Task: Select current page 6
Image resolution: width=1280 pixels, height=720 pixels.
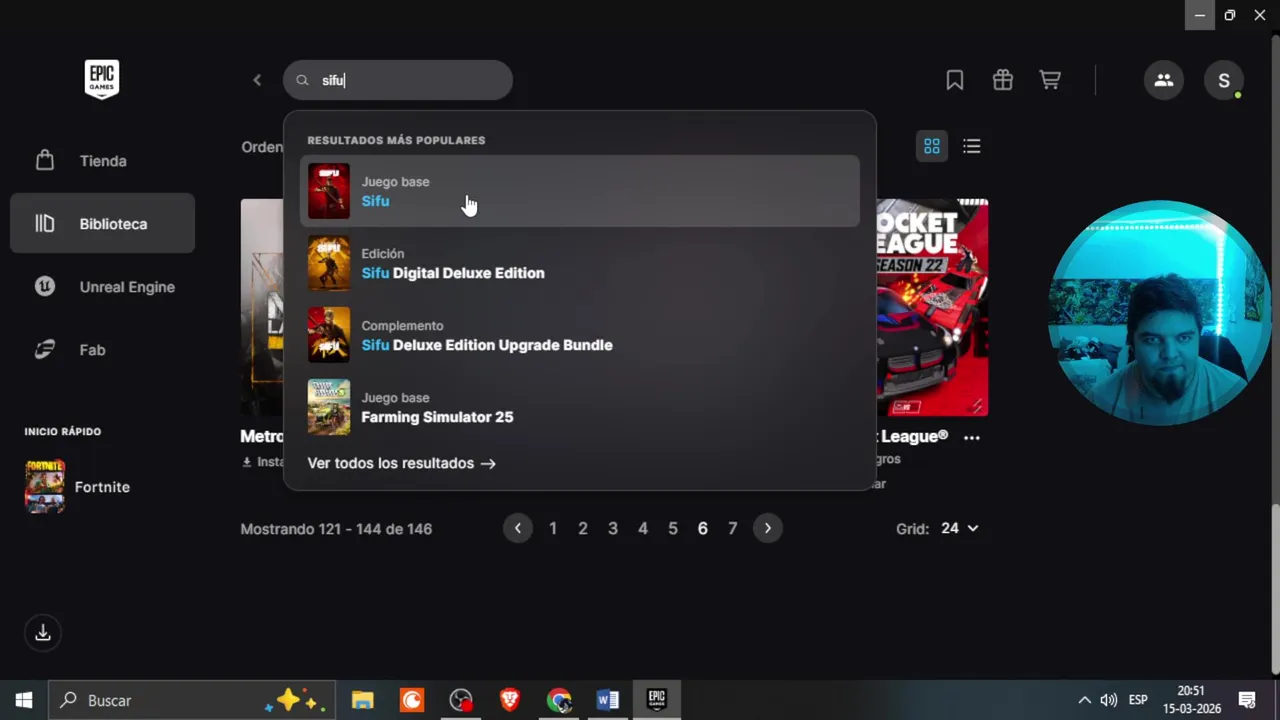Action: pos(703,528)
